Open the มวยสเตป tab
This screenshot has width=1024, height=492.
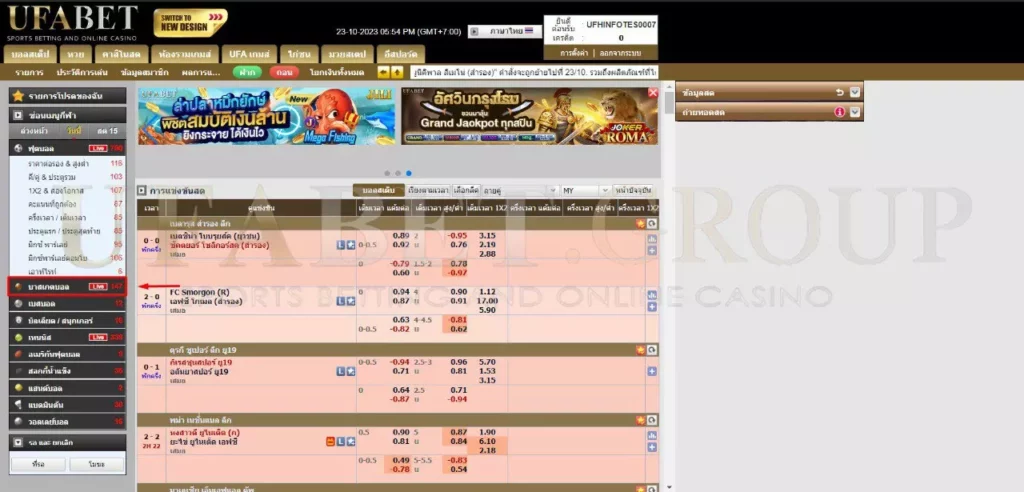click(x=345, y=52)
